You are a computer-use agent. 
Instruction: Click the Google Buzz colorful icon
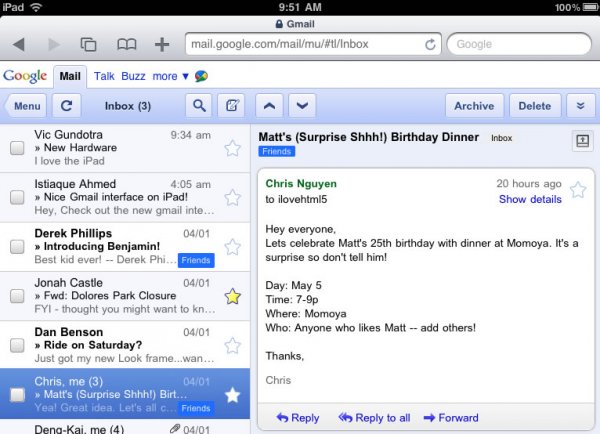[x=201, y=76]
